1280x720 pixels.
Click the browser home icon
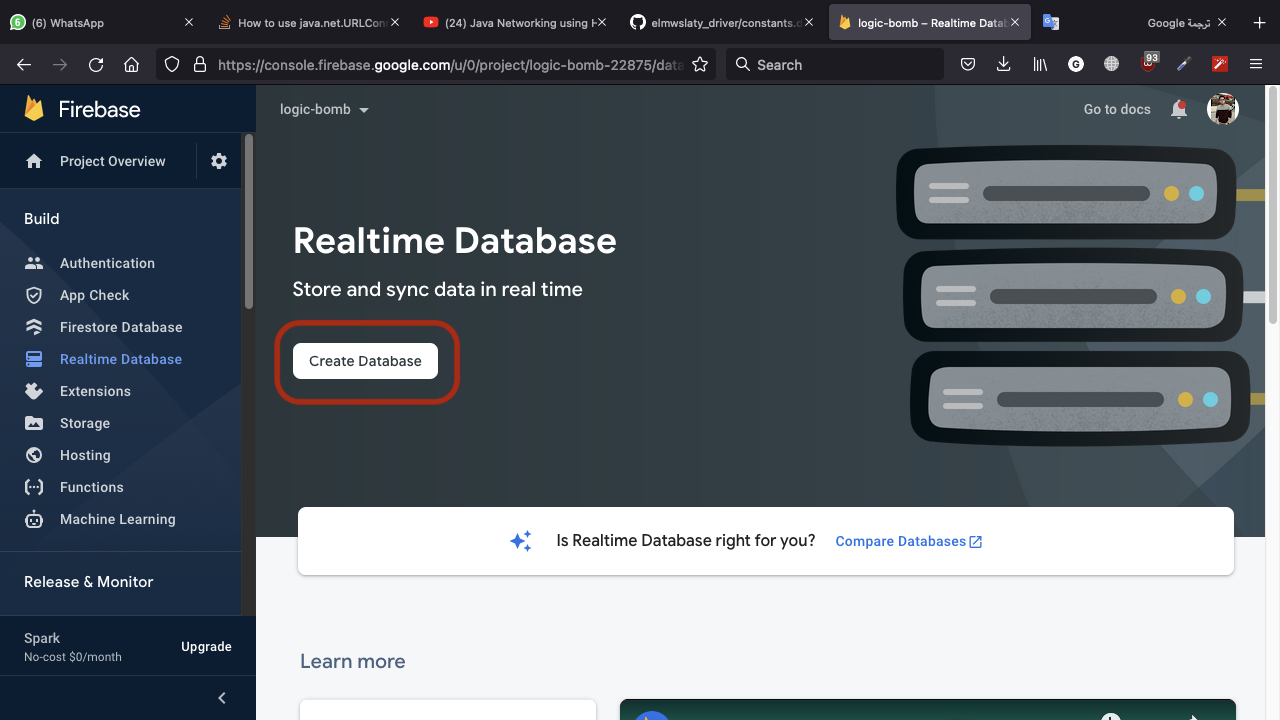pyautogui.click(x=131, y=64)
